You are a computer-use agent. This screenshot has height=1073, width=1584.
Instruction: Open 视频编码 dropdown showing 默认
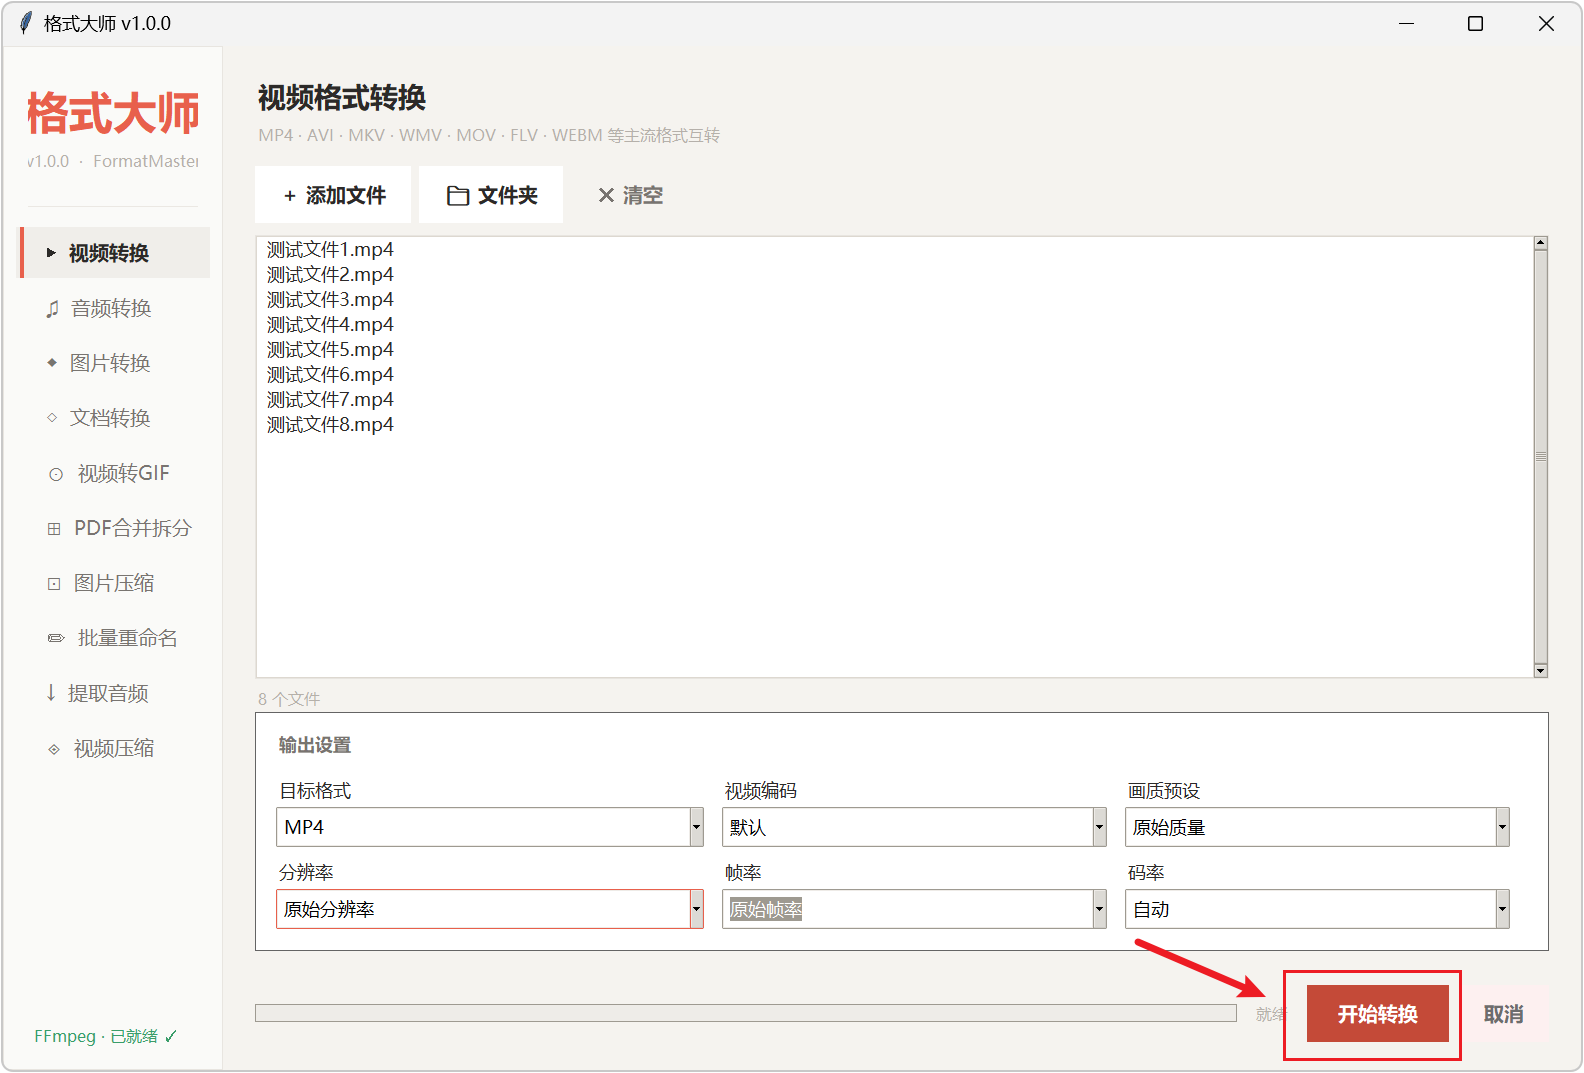(x=914, y=827)
